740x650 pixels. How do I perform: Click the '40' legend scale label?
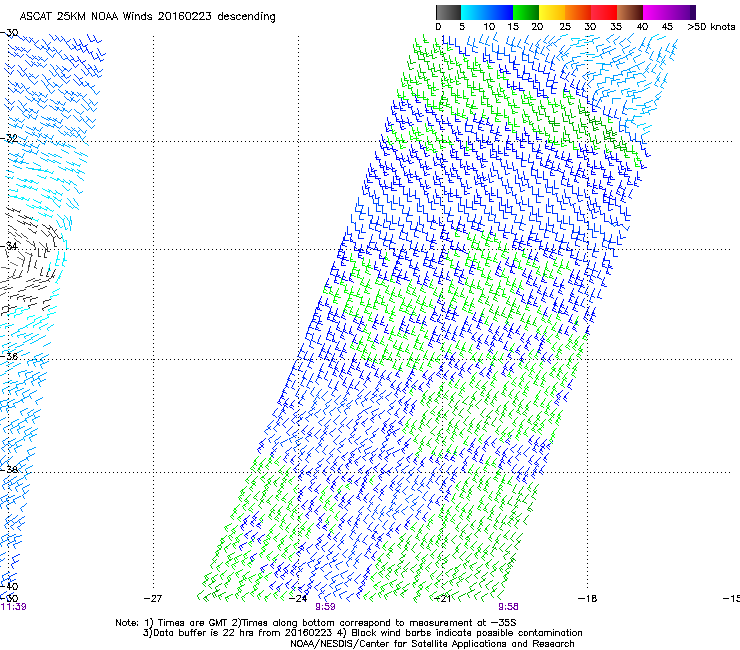642,27
